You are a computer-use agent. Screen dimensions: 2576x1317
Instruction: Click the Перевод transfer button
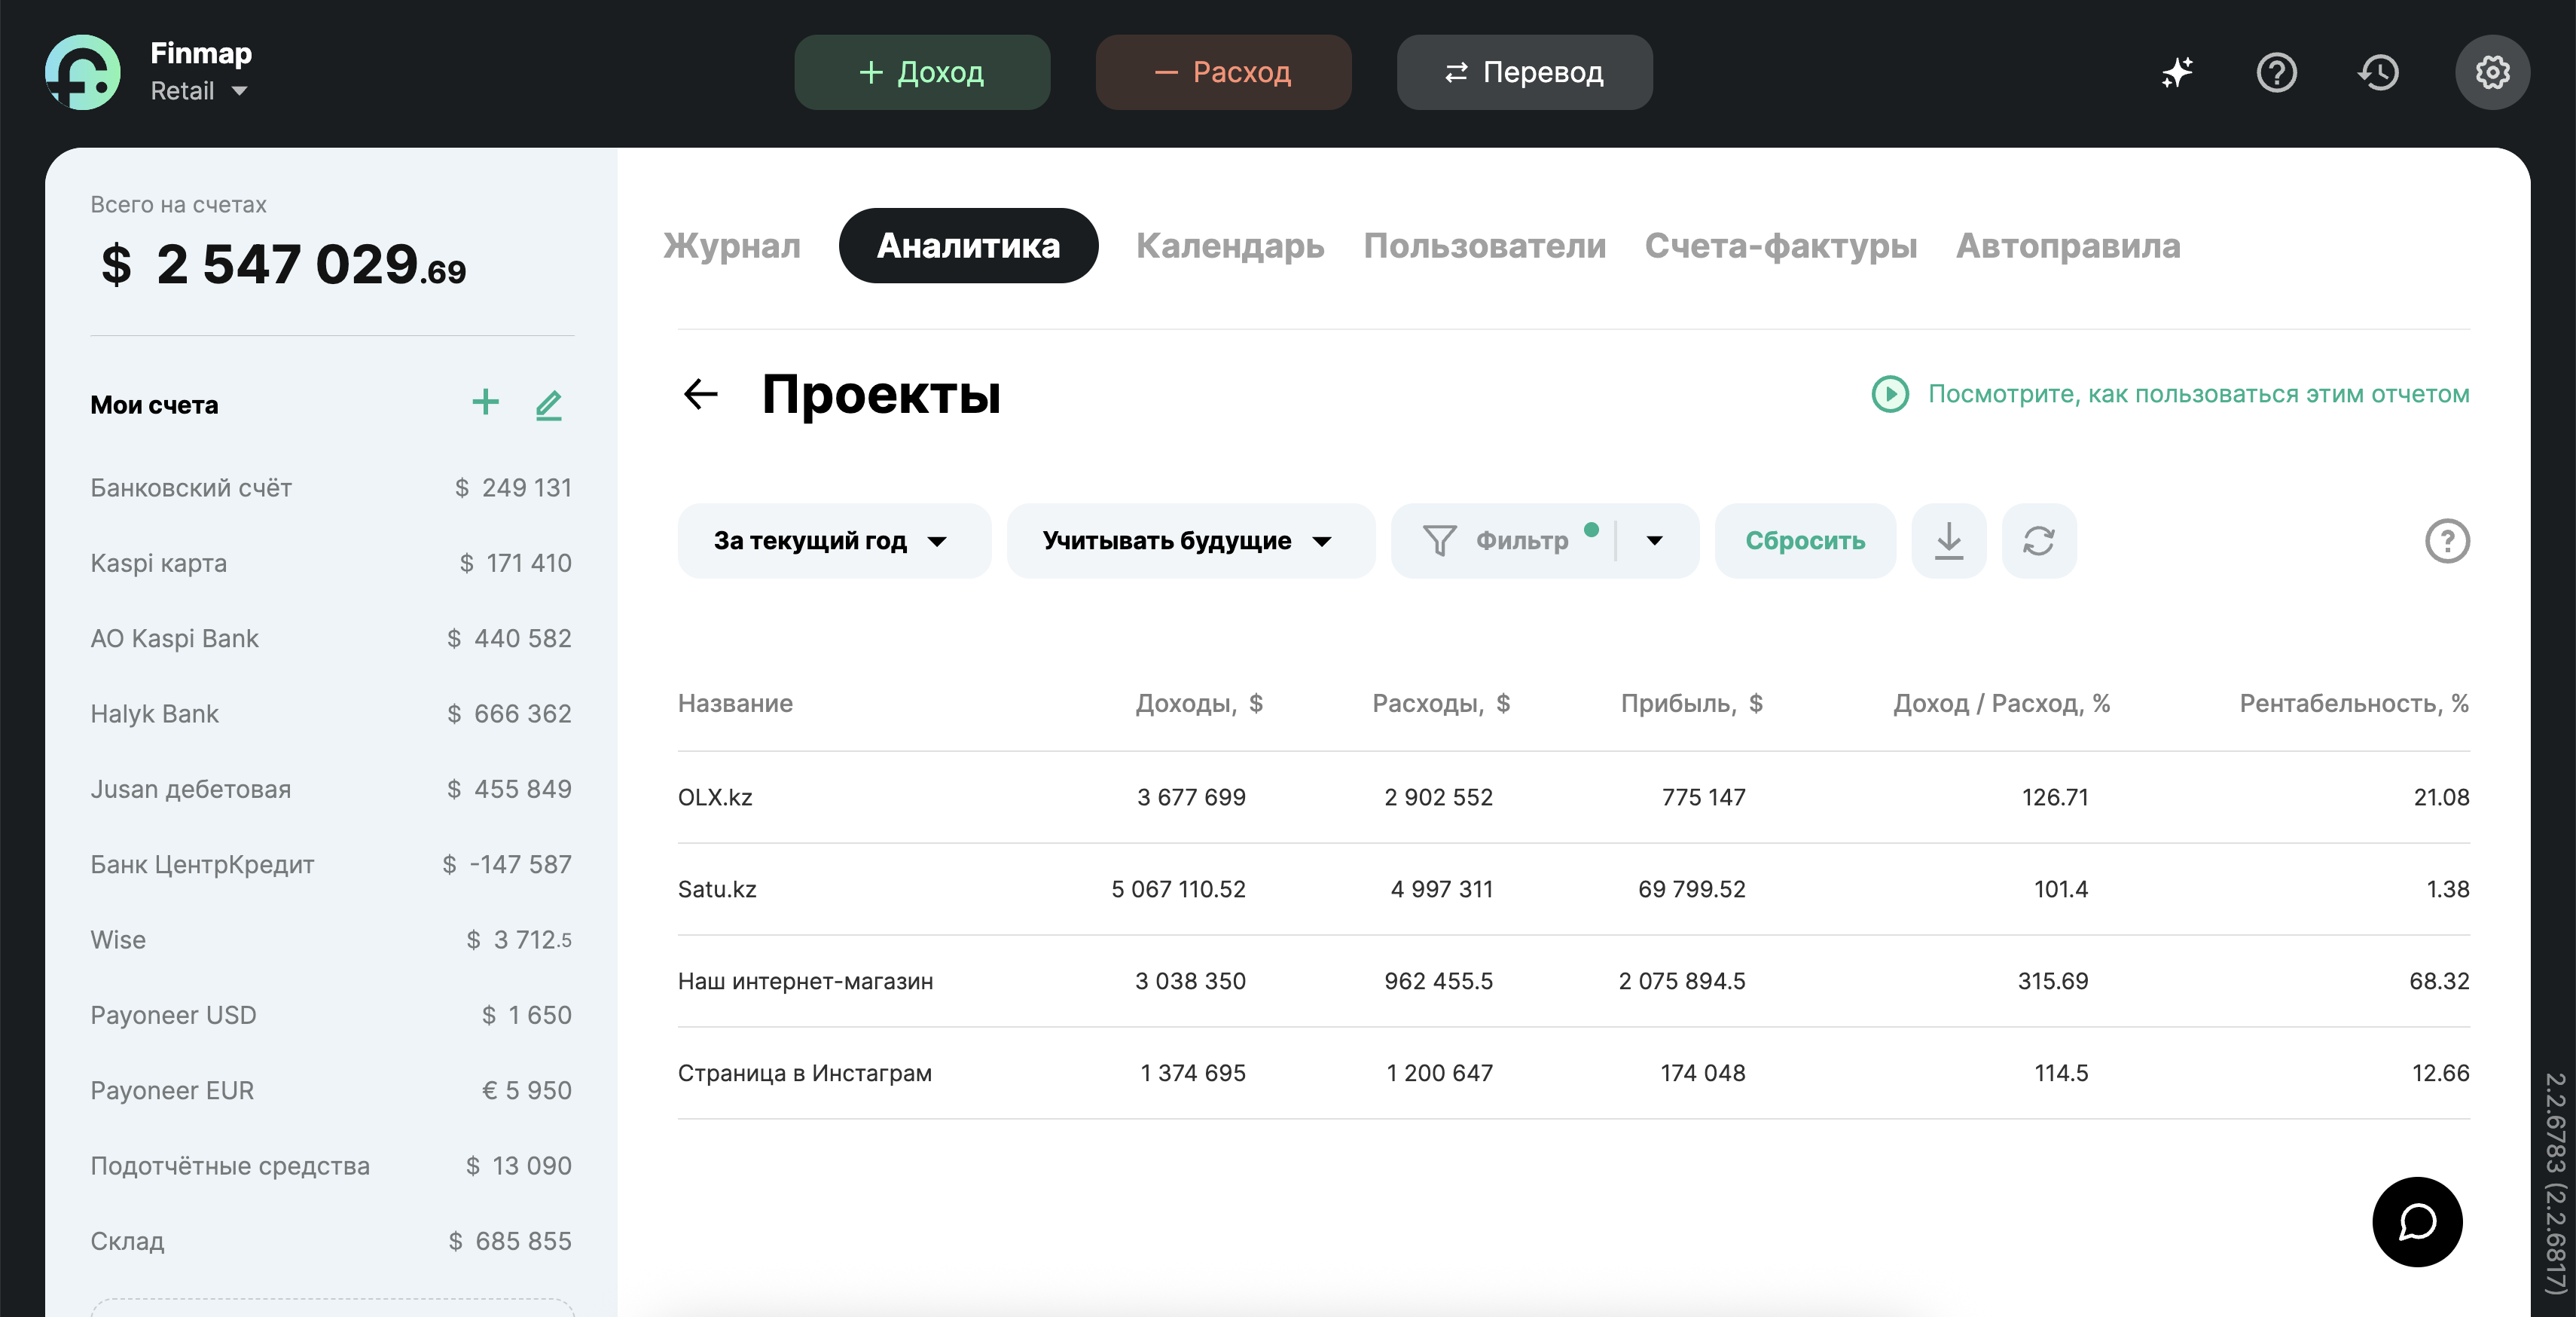click(x=1524, y=72)
